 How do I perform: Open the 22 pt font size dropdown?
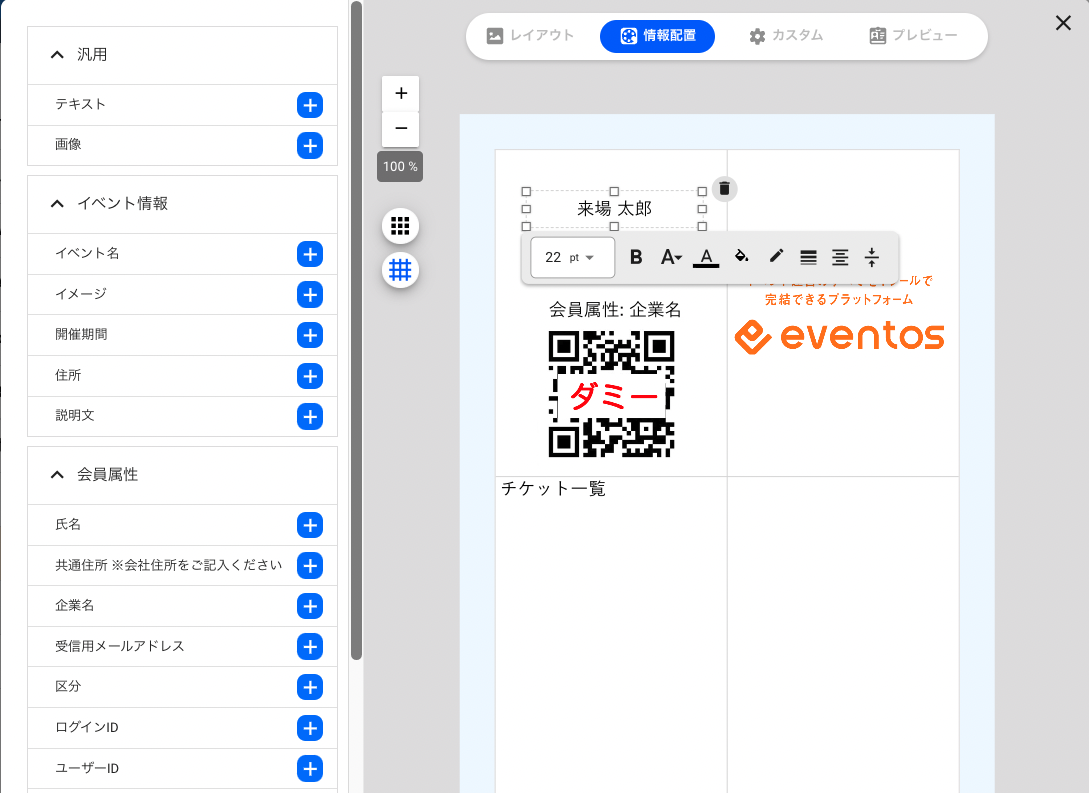(x=572, y=258)
